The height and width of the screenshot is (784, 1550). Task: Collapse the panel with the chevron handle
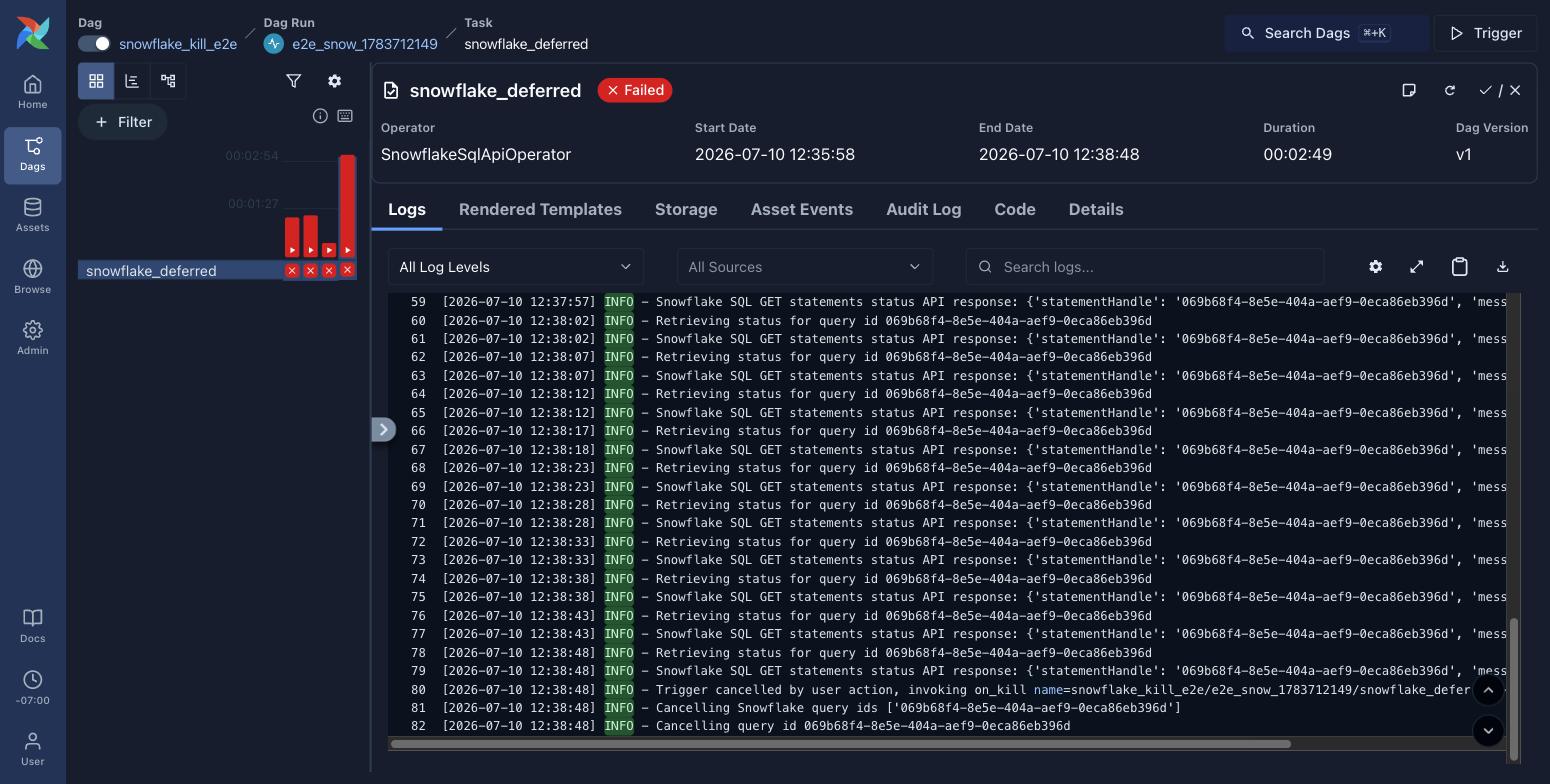384,429
